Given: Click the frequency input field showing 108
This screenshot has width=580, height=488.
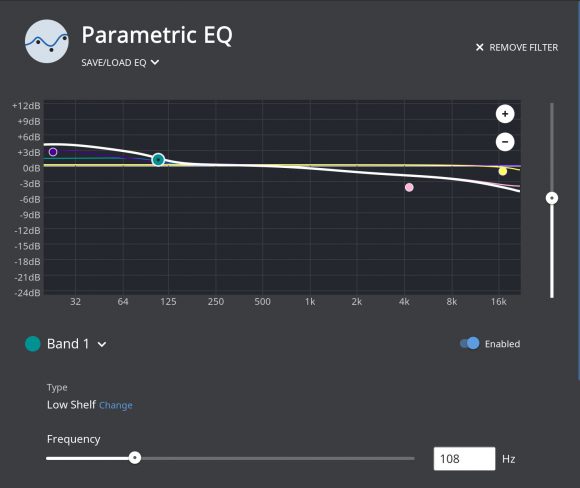Looking at the screenshot, I should (x=464, y=459).
